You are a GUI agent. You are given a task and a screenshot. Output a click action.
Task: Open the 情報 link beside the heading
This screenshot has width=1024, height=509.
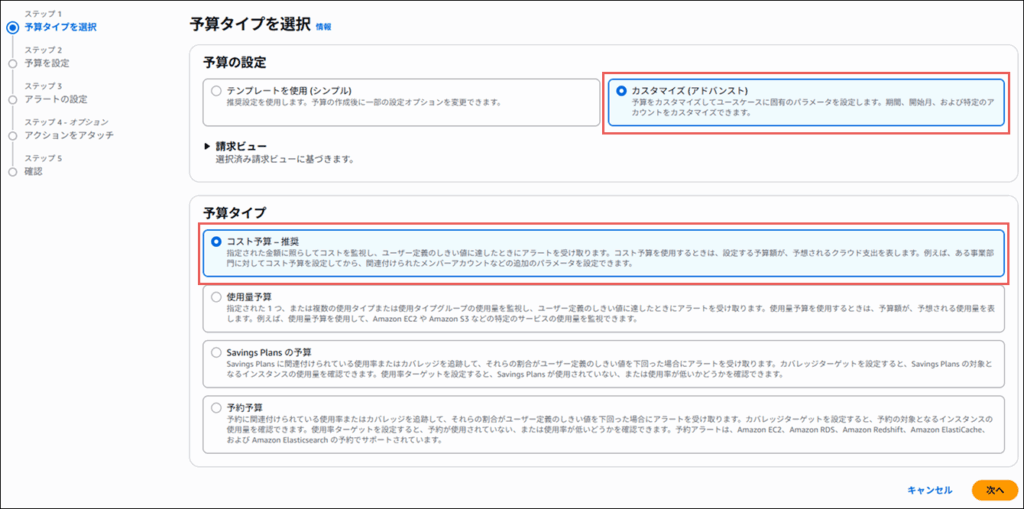(324, 27)
